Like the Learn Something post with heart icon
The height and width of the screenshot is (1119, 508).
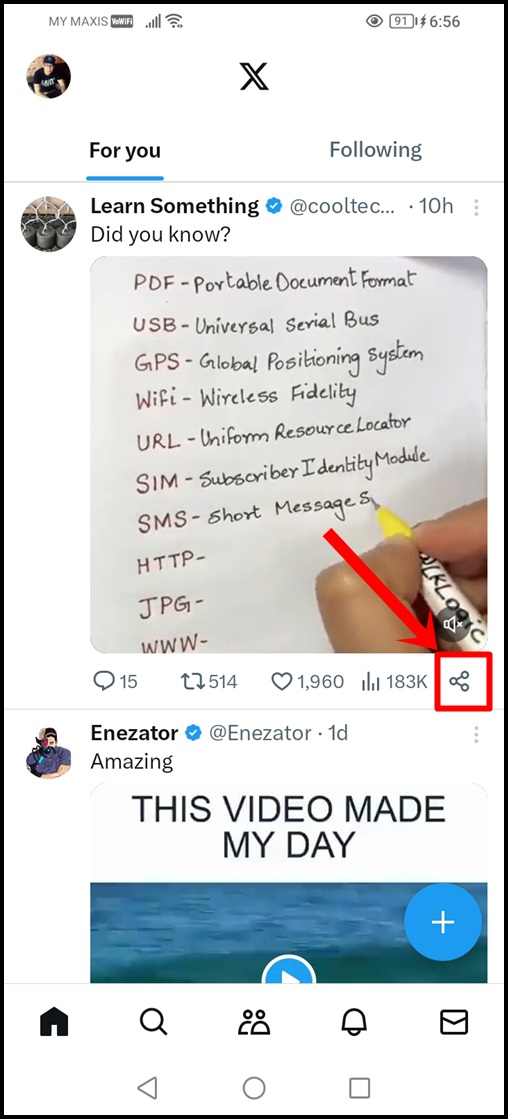coord(282,682)
